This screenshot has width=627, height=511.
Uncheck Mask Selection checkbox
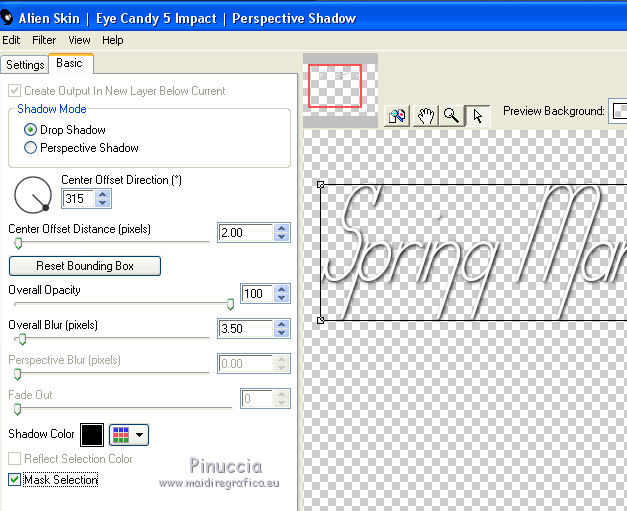click(x=14, y=479)
